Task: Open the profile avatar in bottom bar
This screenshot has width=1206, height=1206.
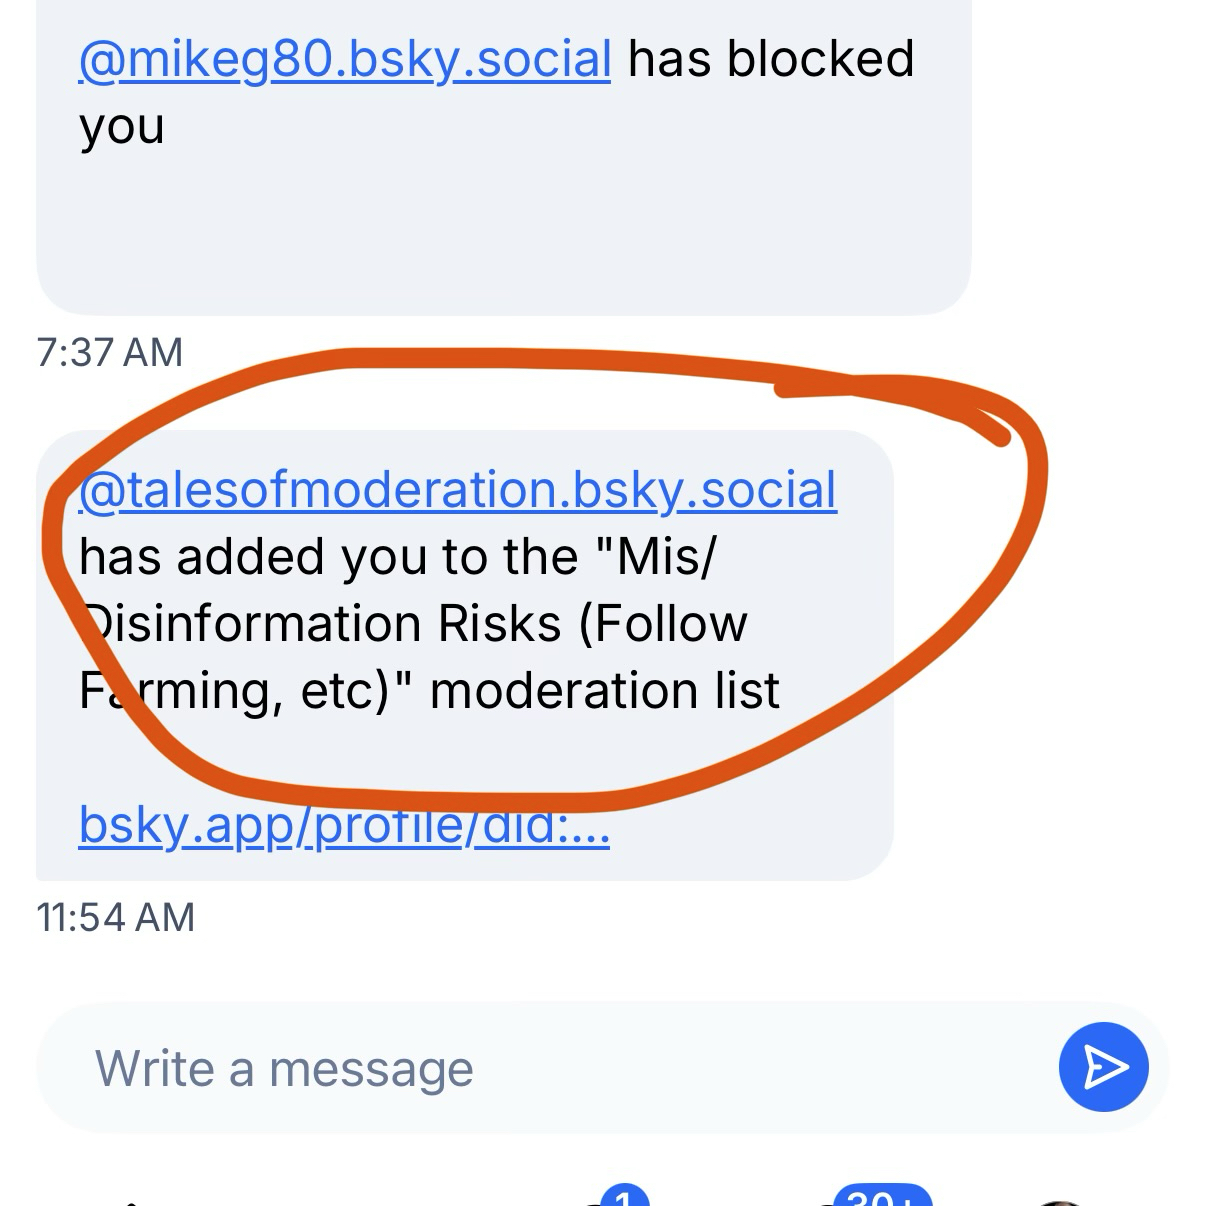Action: coord(1061,1201)
